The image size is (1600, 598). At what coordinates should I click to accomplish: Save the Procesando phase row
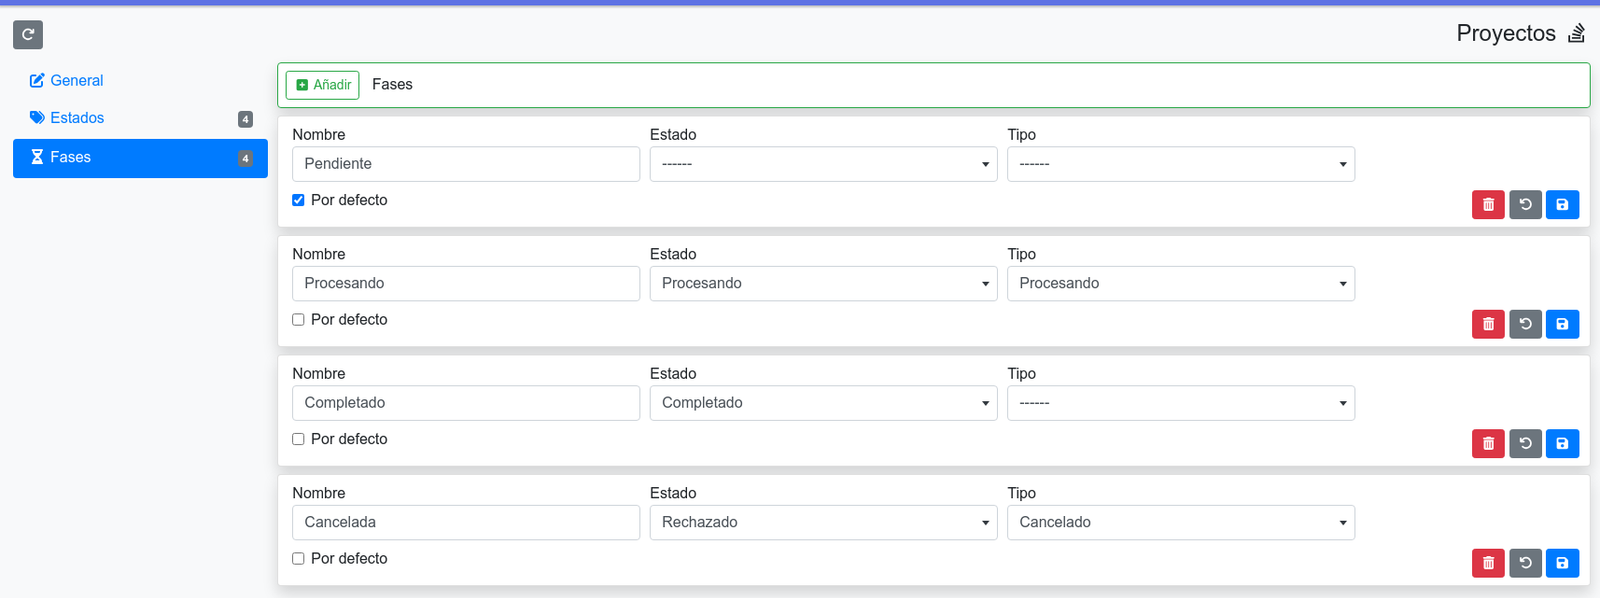pos(1562,324)
